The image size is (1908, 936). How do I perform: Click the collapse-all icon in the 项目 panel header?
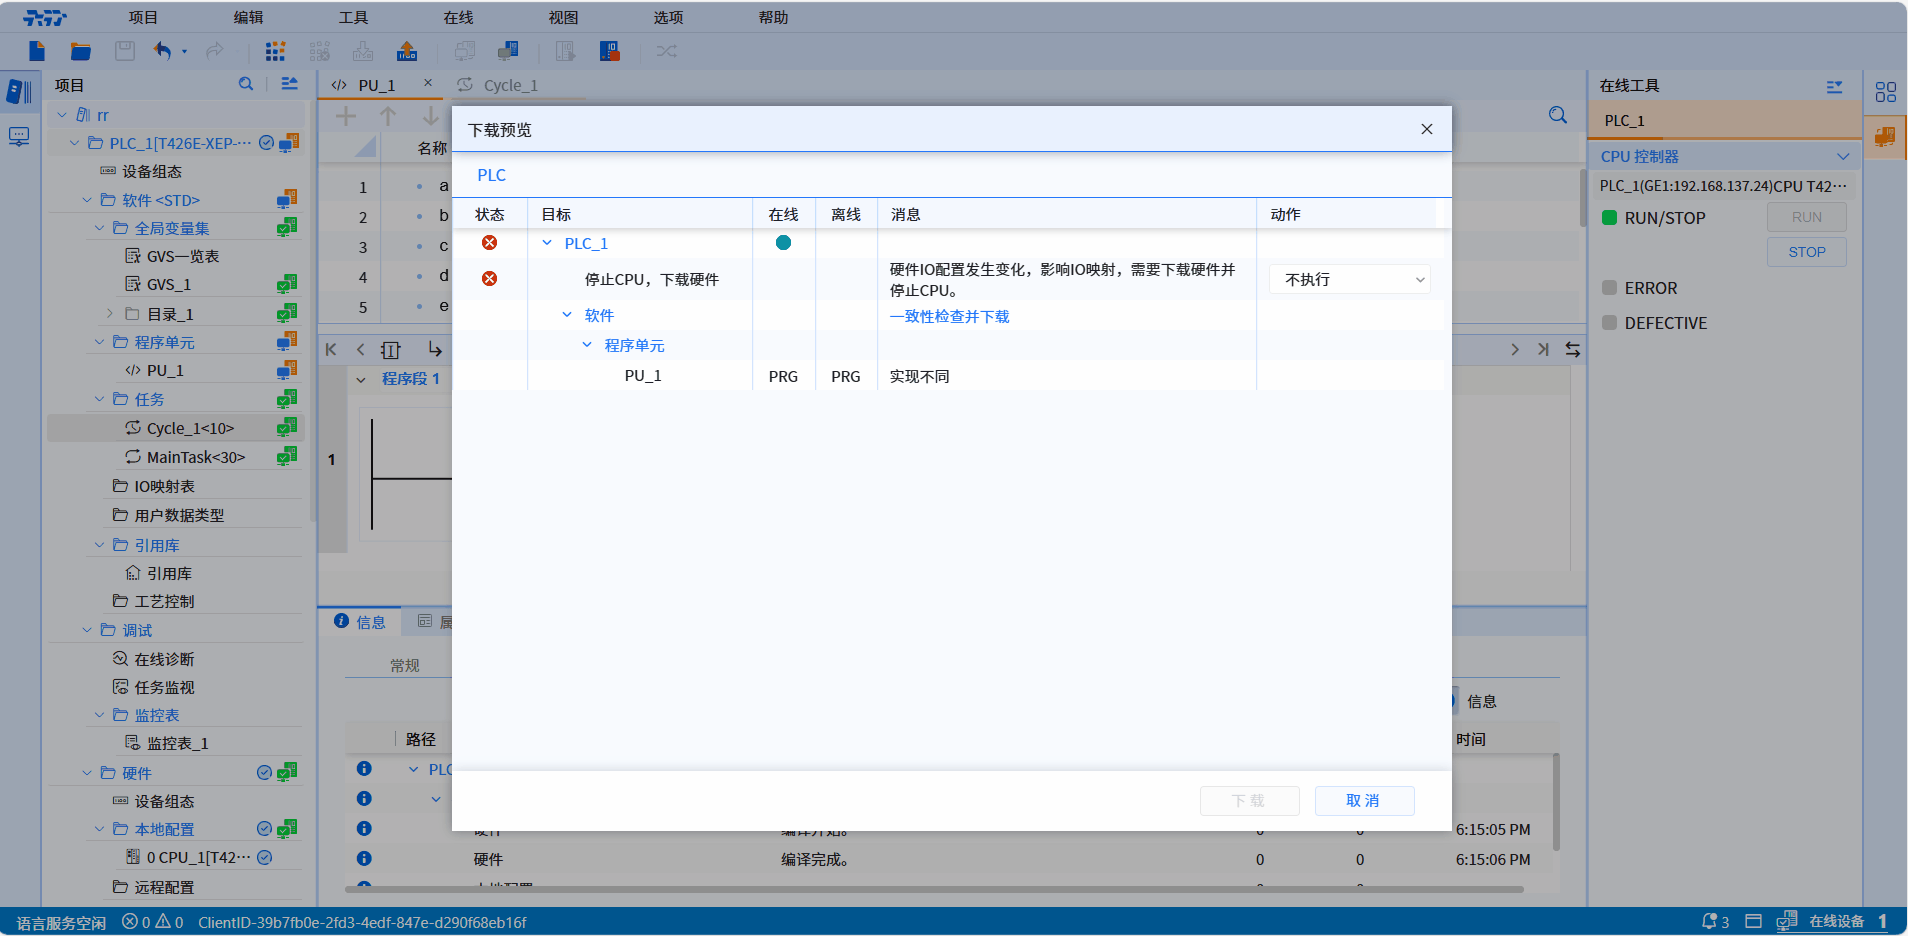click(290, 85)
